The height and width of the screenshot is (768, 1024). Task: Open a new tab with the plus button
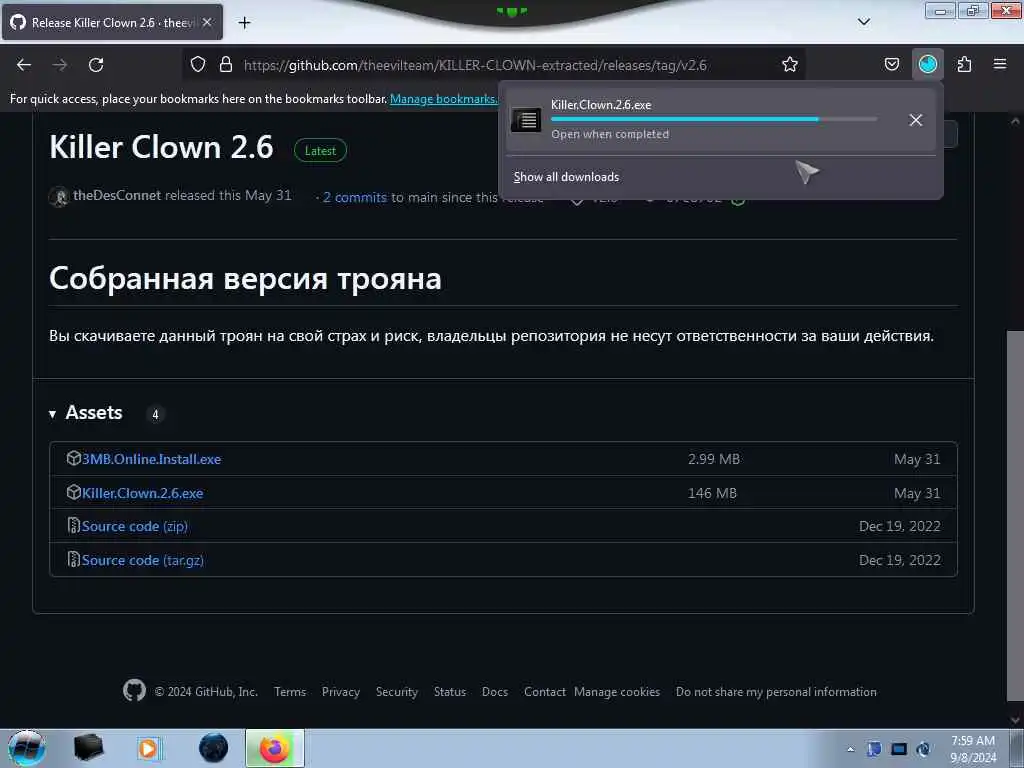click(244, 23)
